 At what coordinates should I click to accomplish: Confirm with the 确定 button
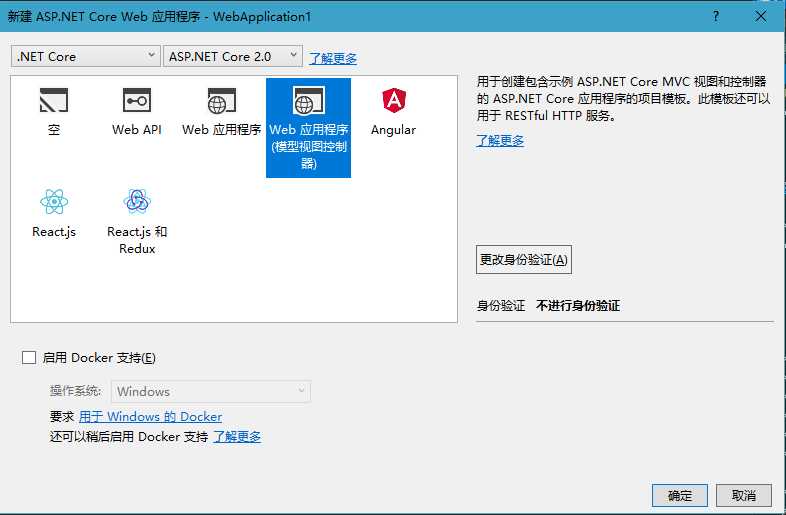[x=680, y=495]
